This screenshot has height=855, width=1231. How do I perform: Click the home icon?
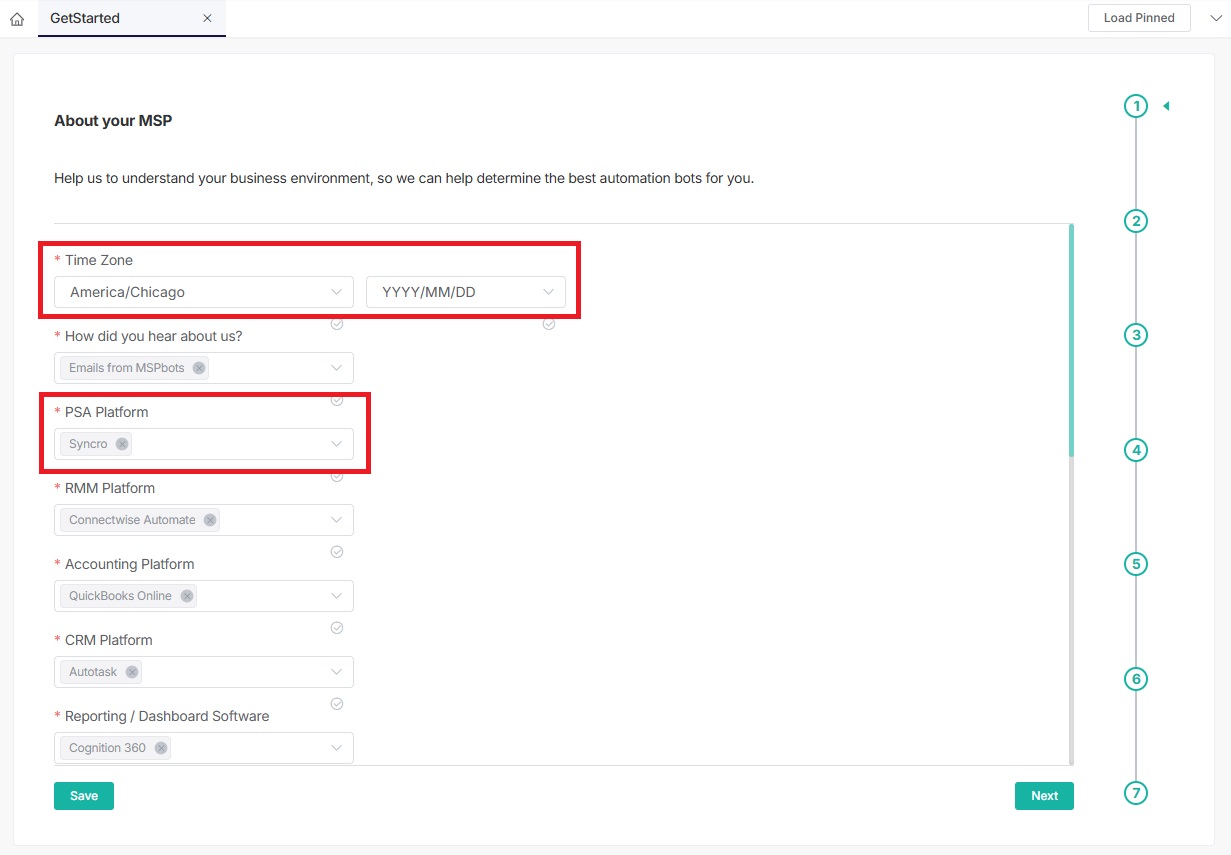(16, 19)
